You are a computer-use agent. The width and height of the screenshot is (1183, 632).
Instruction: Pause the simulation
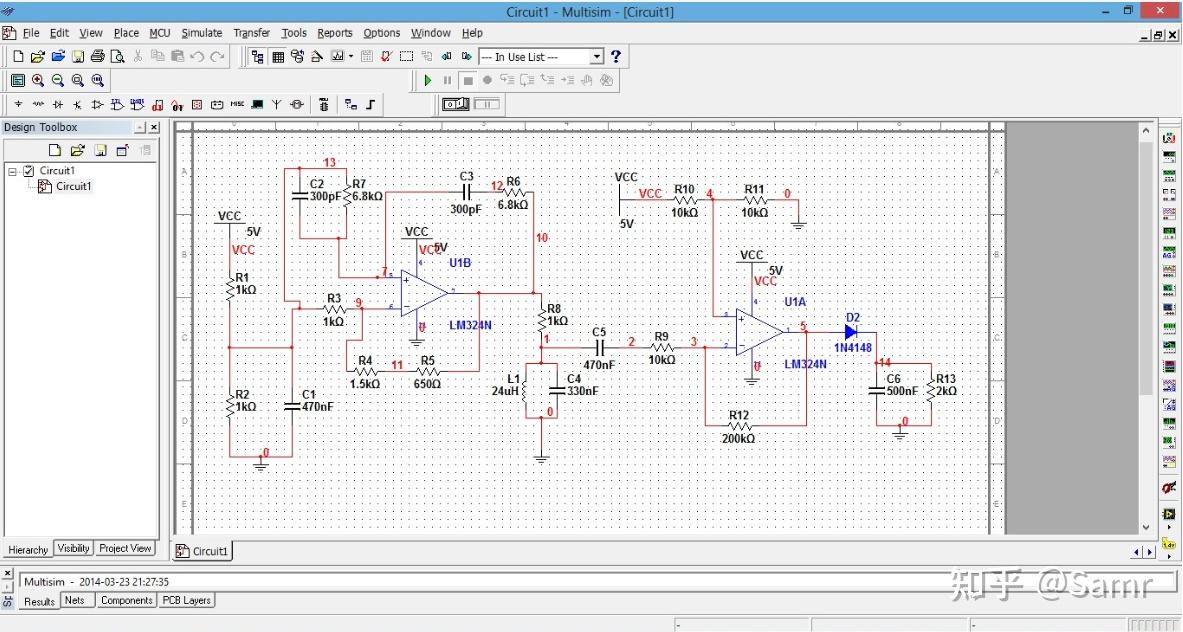coord(446,80)
